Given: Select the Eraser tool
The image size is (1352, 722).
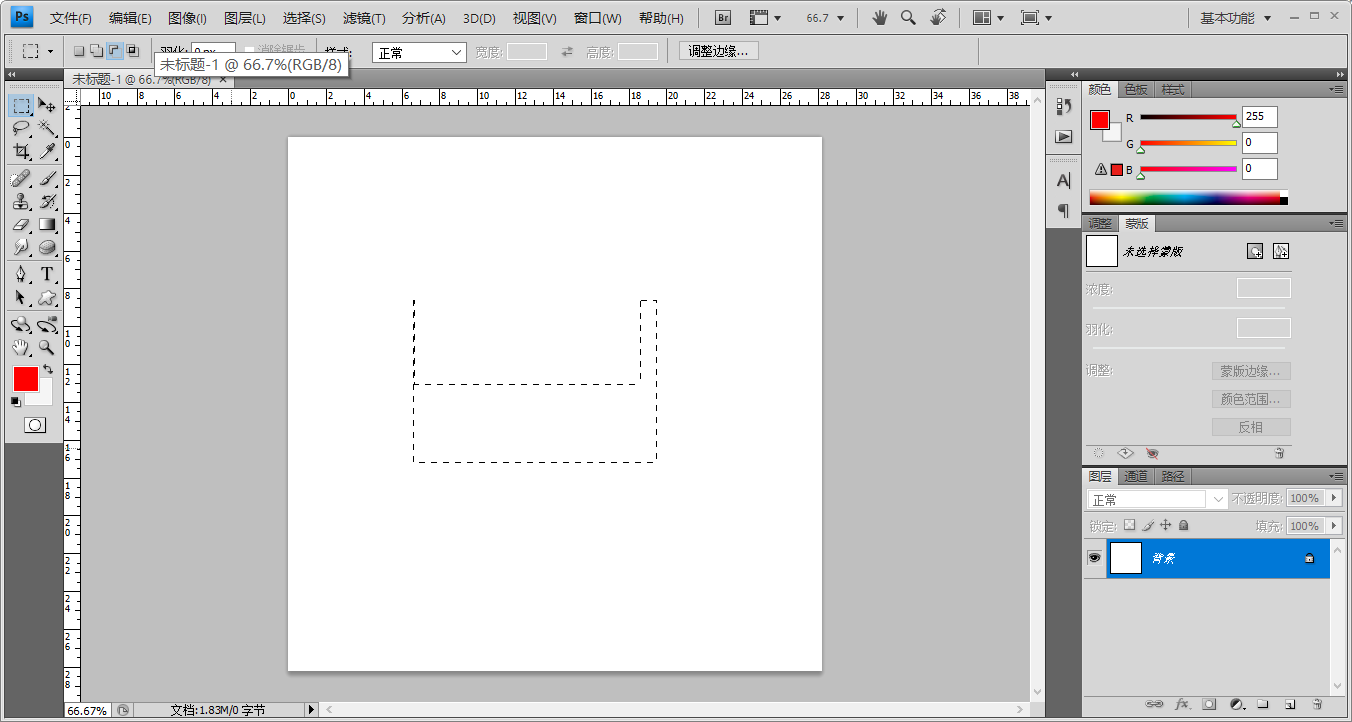Looking at the screenshot, I should pyautogui.click(x=21, y=224).
